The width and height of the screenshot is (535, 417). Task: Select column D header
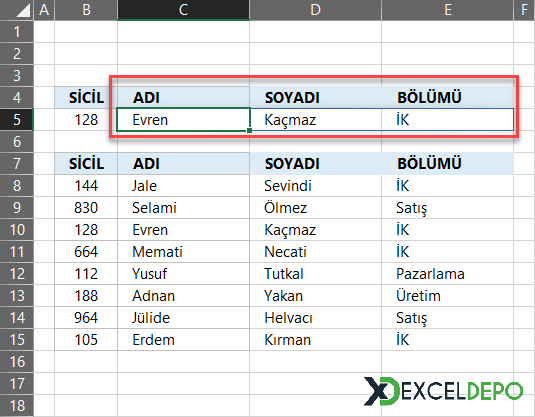tap(315, 10)
